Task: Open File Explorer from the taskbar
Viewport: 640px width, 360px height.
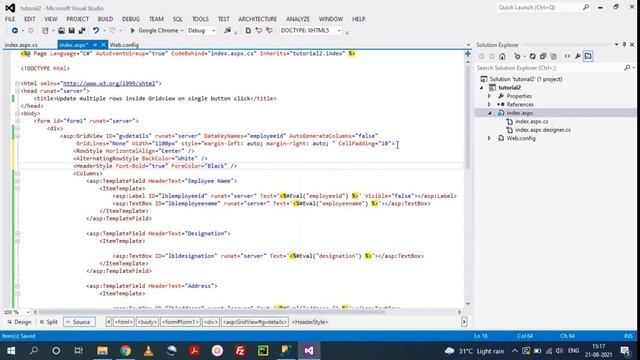Action: 102,351
